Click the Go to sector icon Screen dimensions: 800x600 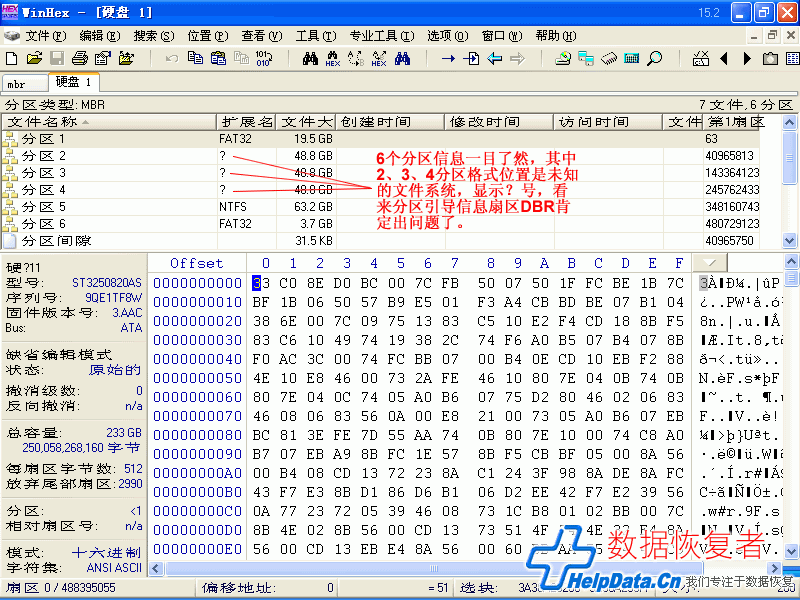coord(471,58)
